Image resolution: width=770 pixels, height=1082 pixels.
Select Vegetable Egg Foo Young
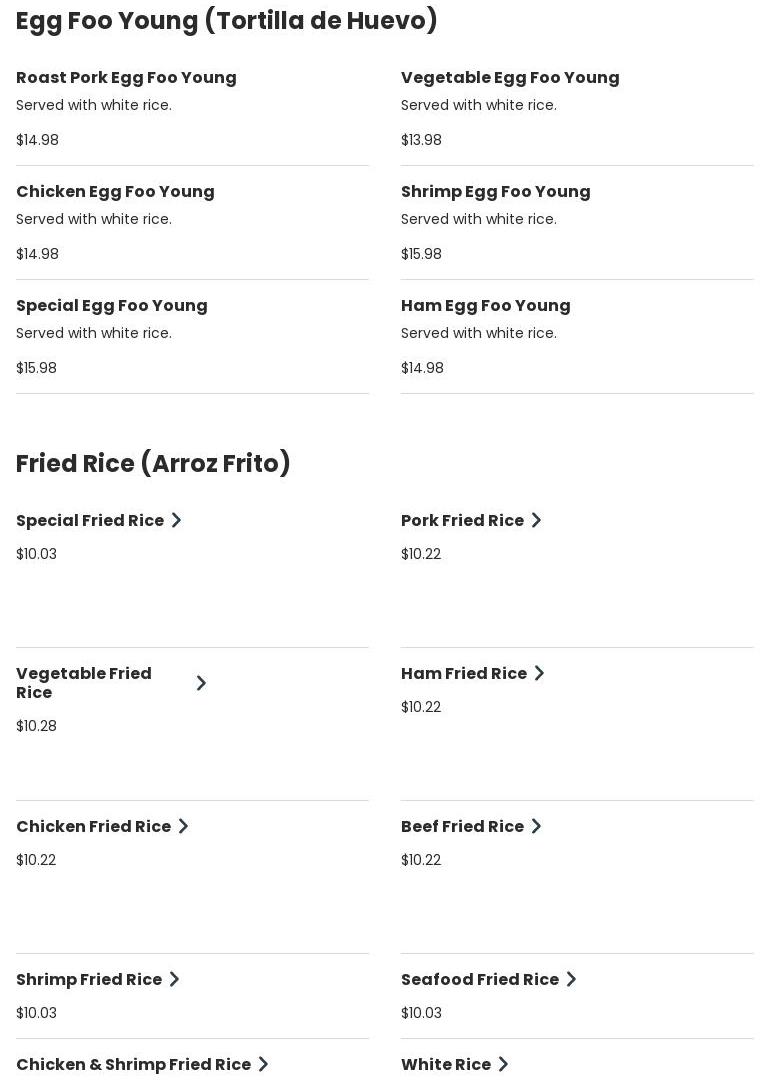[x=510, y=78]
